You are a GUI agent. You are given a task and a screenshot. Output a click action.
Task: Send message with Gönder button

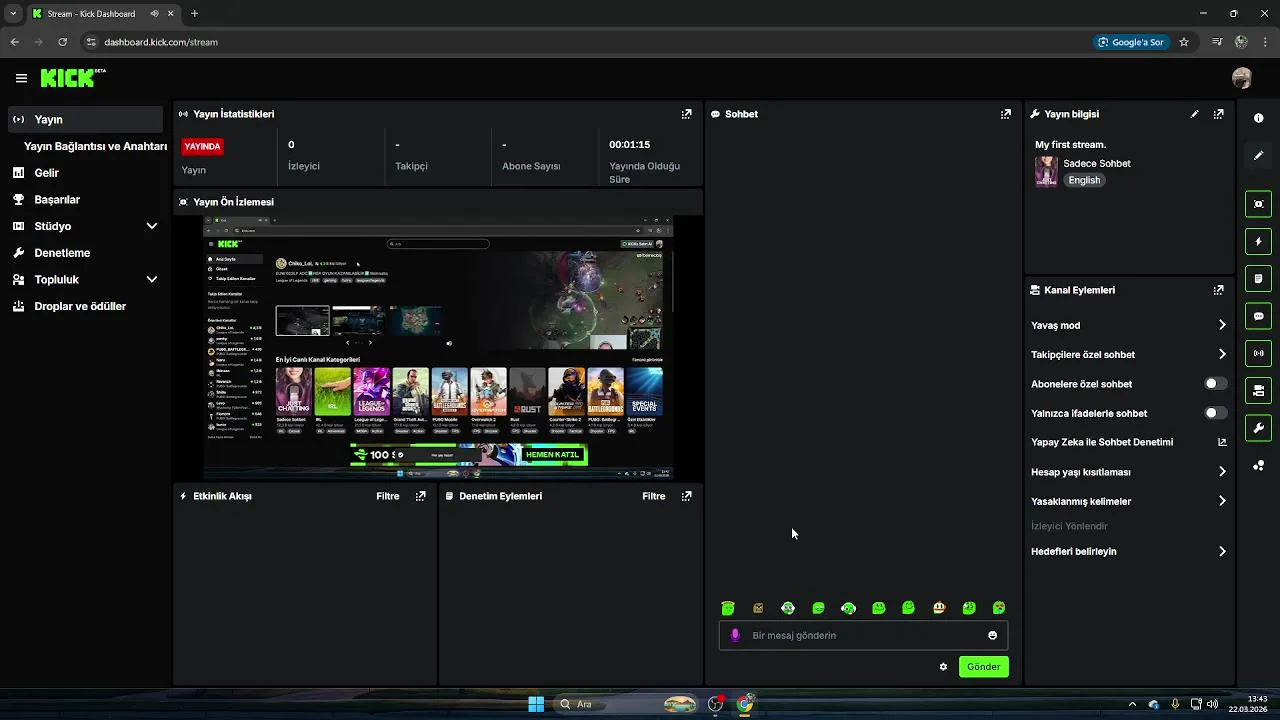(984, 667)
